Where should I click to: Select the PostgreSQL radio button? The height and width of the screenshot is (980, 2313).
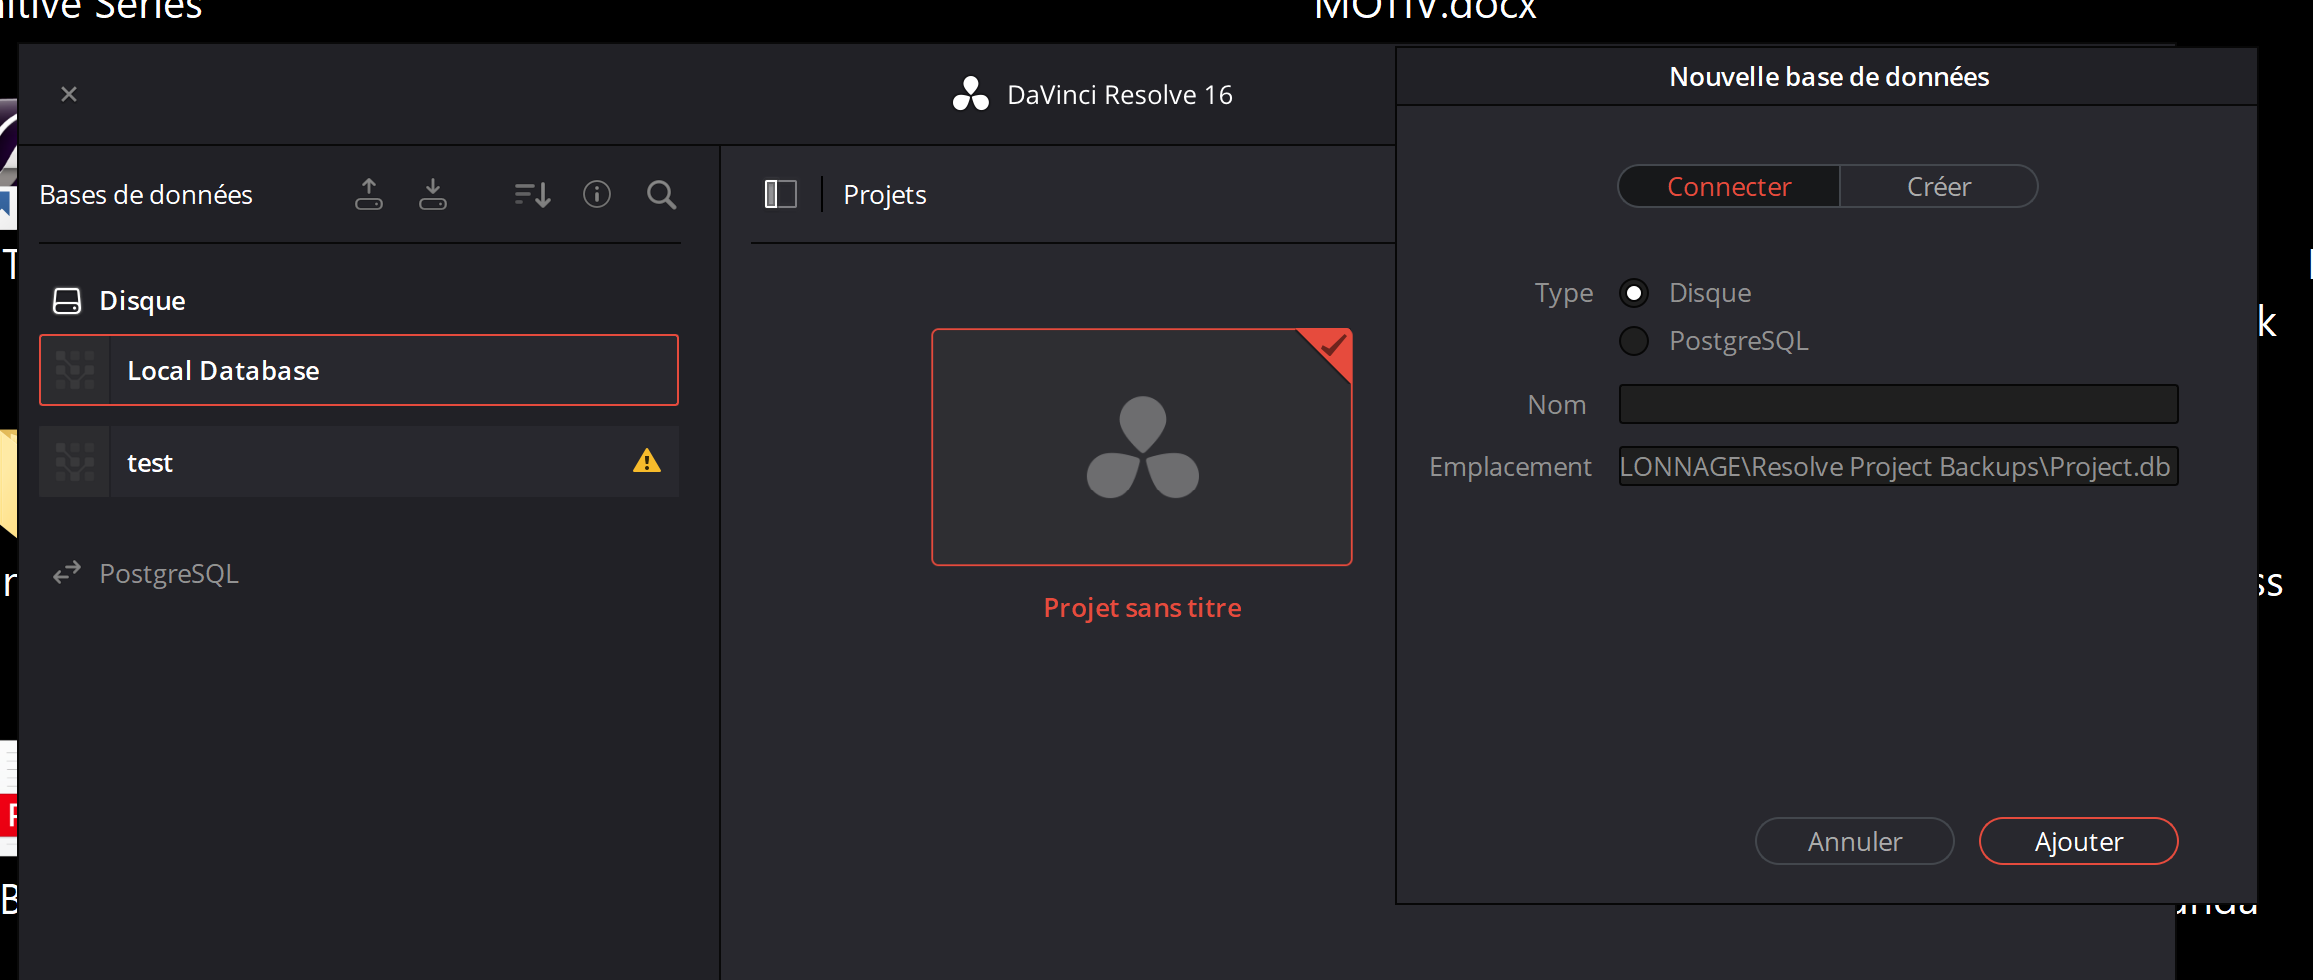1634,341
